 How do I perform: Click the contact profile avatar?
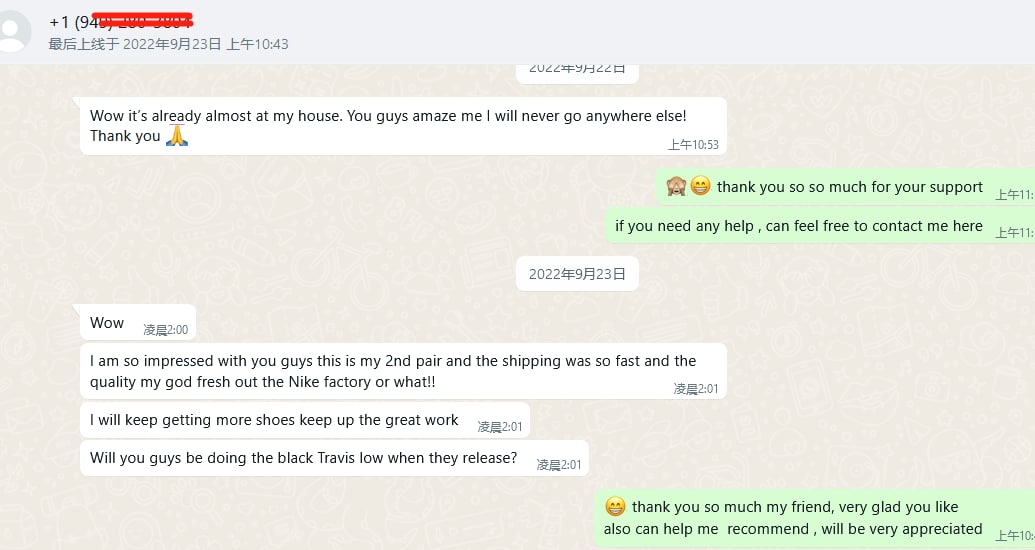point(12,31)
